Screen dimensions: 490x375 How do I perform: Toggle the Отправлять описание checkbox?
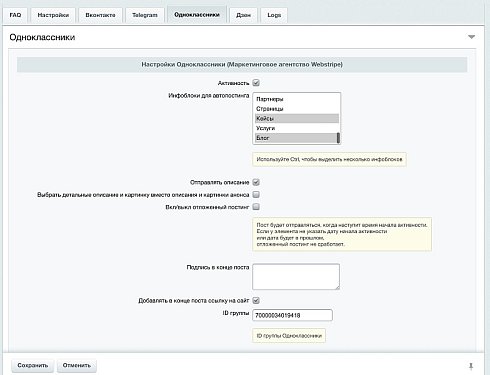click(256, 182)
